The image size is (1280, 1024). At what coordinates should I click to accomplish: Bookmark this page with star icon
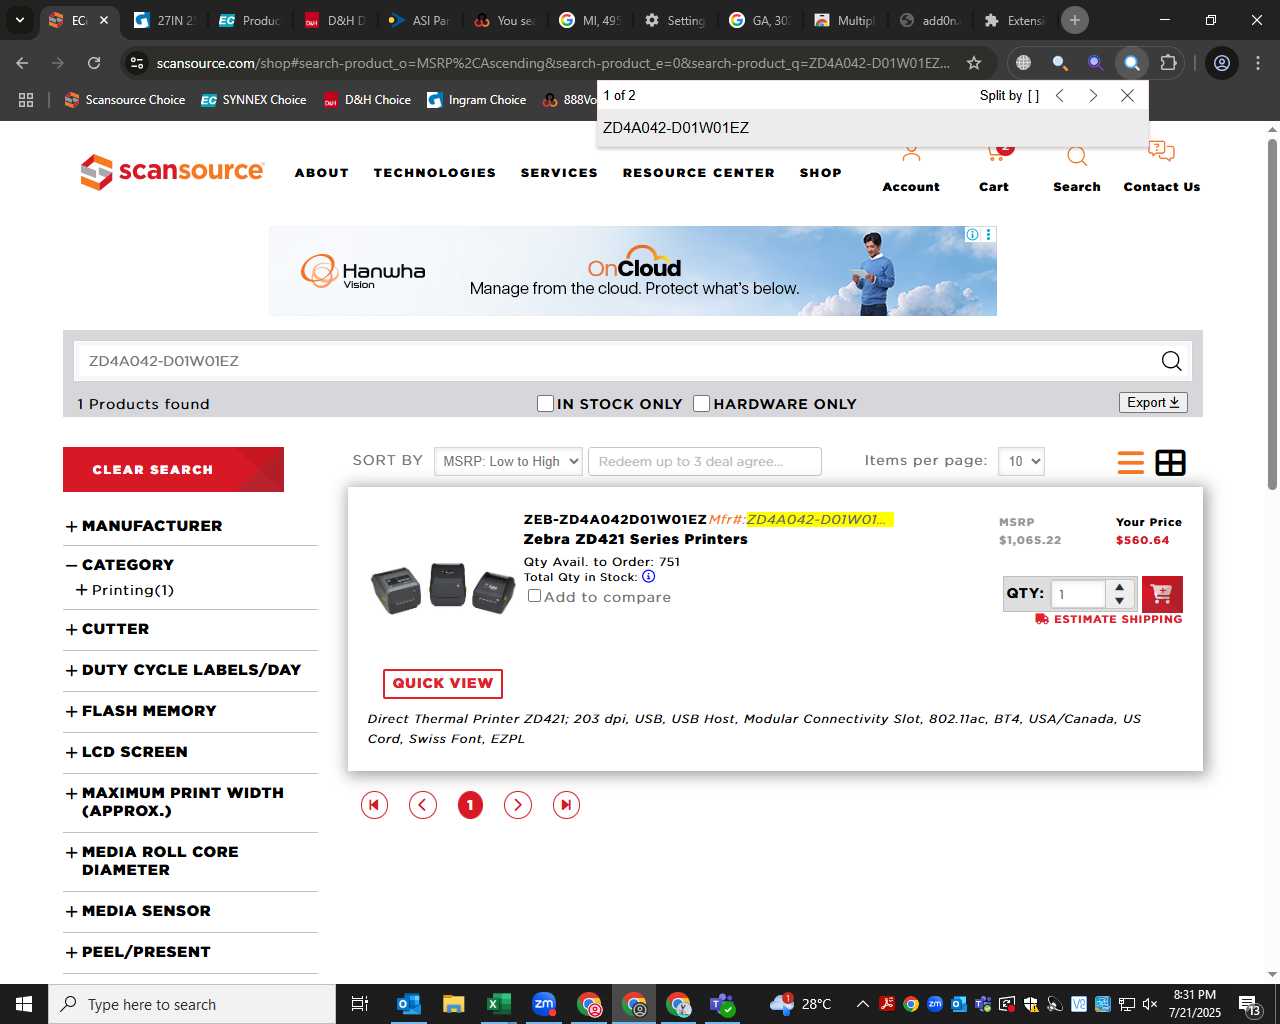pyautogui.click(x=973, y=63)
